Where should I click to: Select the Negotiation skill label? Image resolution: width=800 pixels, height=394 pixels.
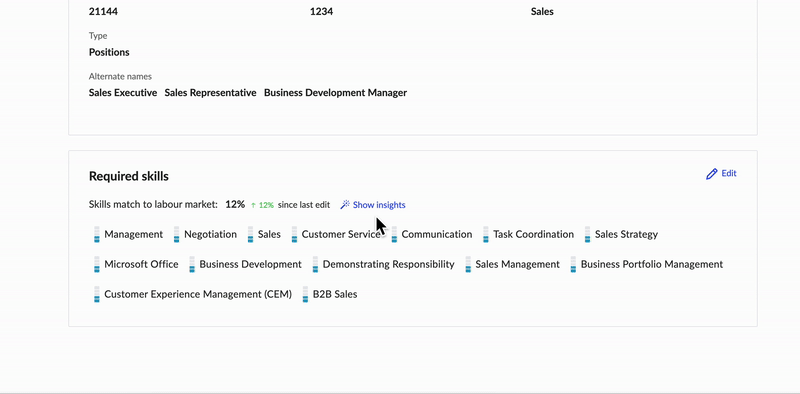(x=210, y=234)
